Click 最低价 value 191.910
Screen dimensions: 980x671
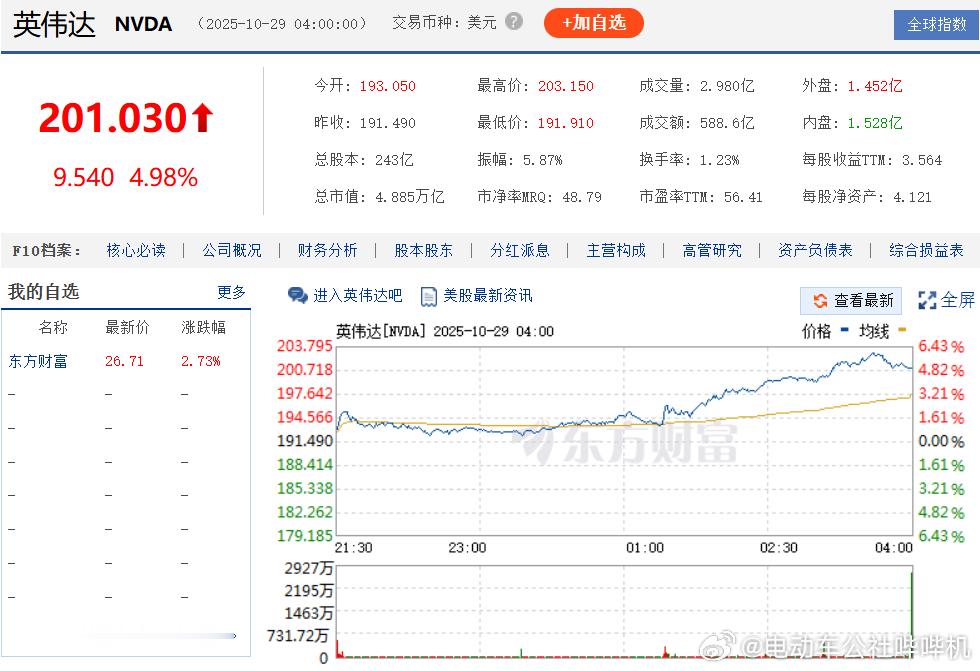pos(566,123)
